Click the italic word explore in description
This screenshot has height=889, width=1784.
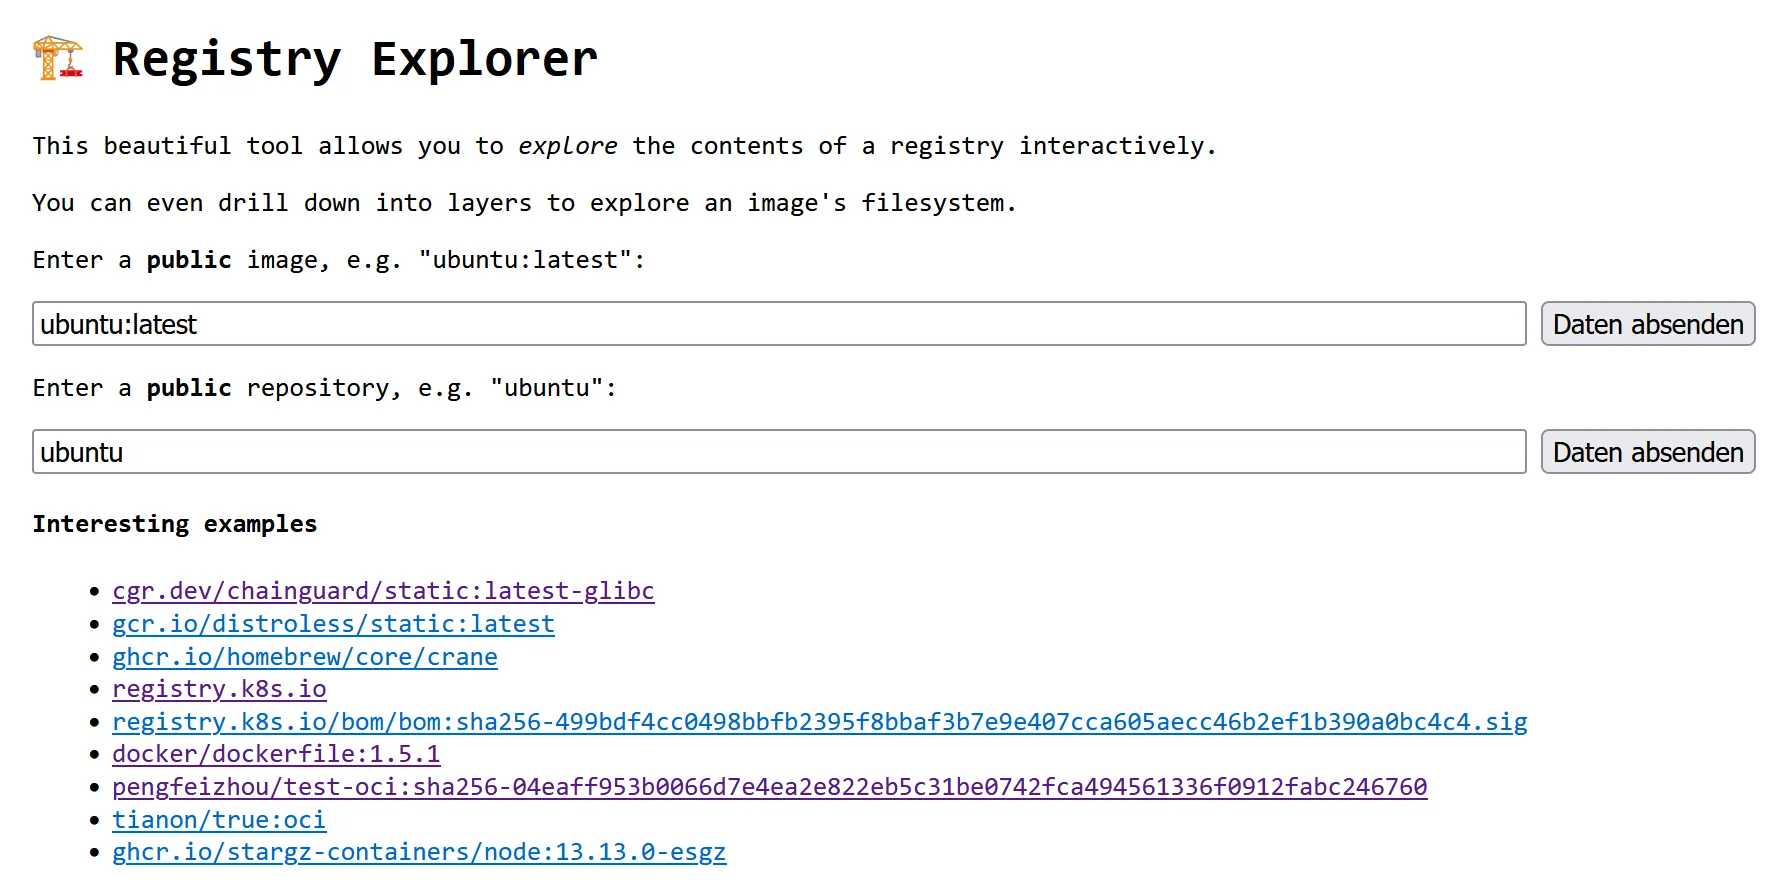tap(568, 146)
